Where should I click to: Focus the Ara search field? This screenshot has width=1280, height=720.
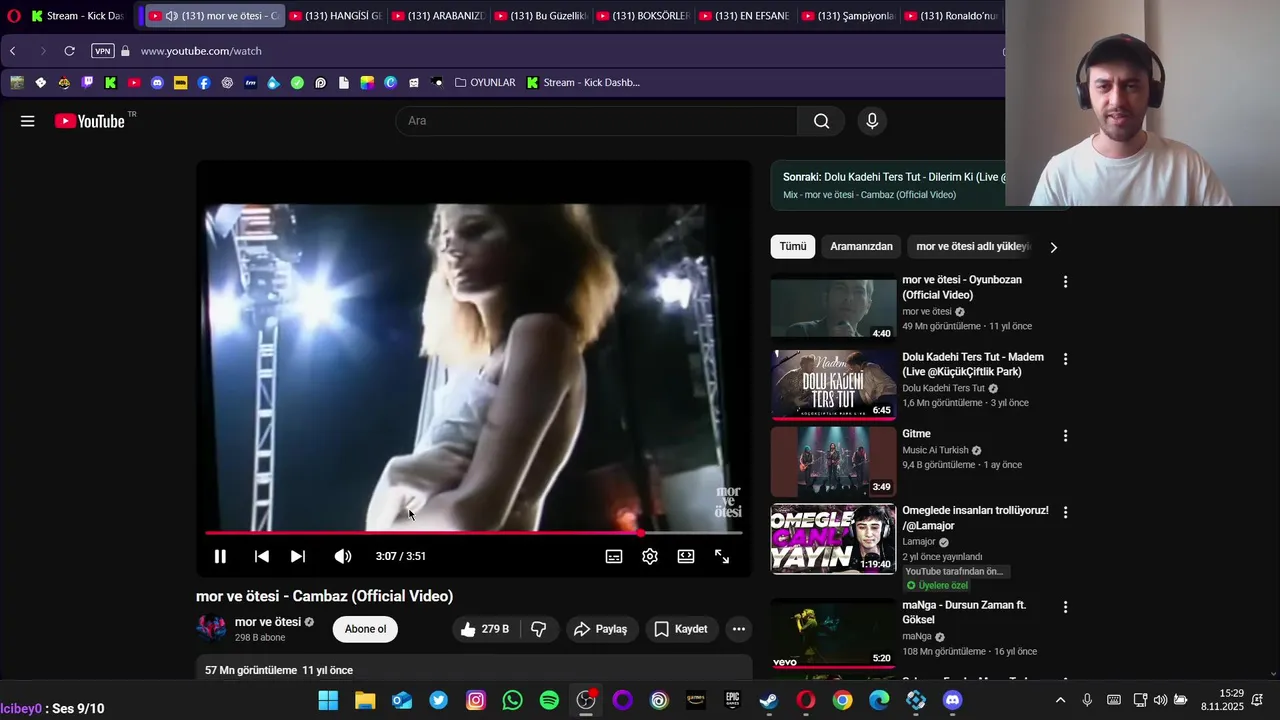point(596,121)
